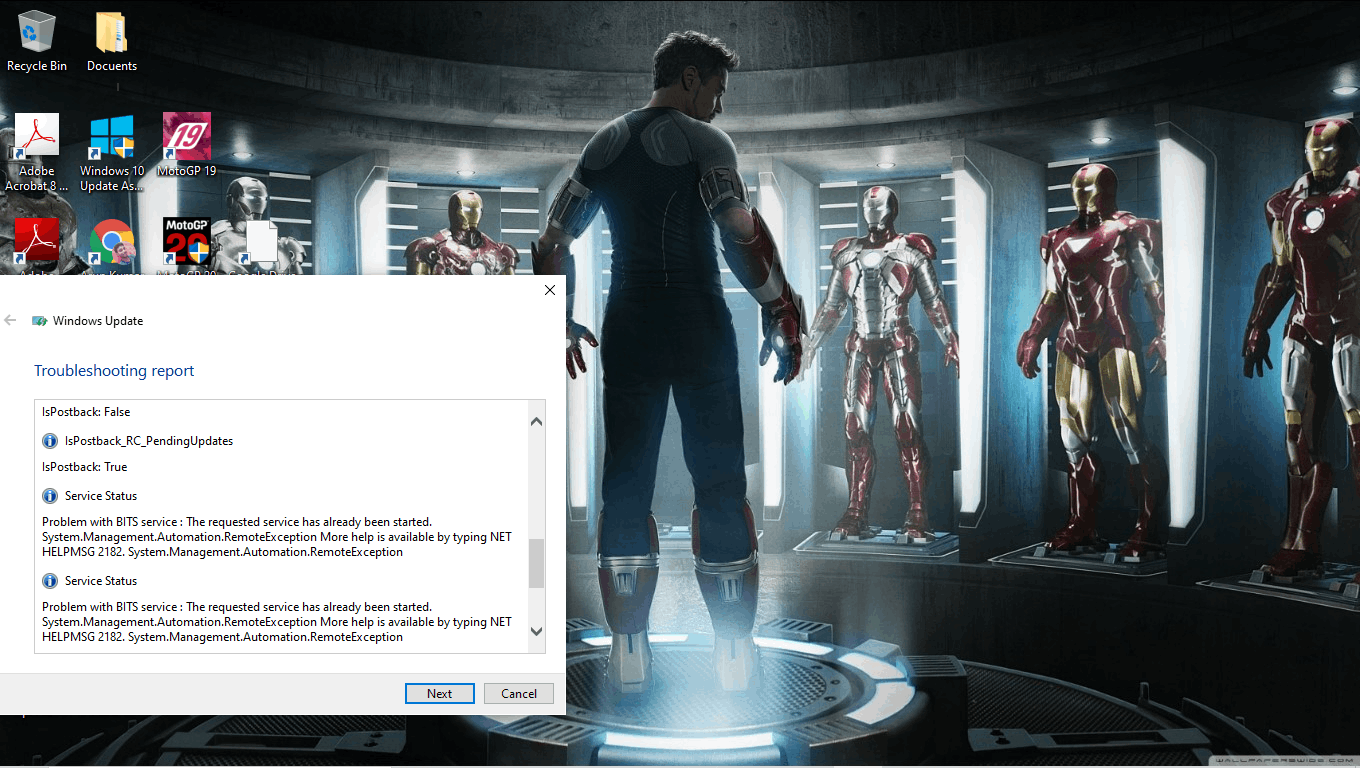Image resolution: width=1360 pixels, height=768 pixels.
Task: Click the troubleshooting report scrollbar thumb
Action: (x=537, y=564)
